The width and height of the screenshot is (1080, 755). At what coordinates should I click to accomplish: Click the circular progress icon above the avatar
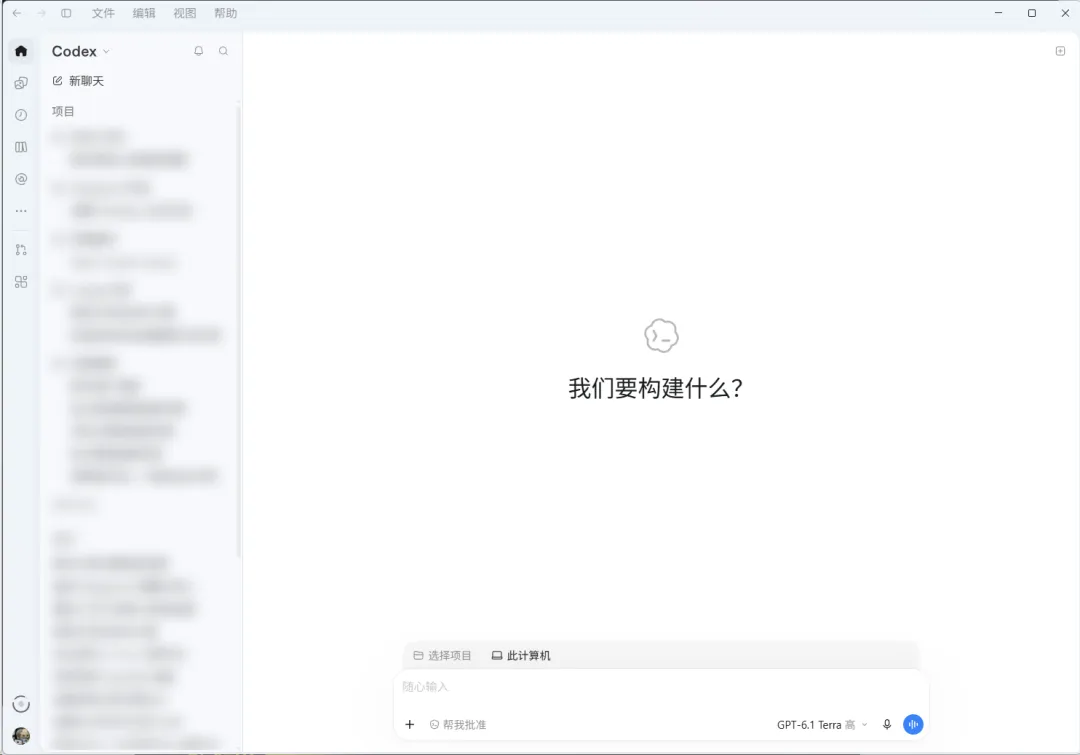pos(21,704)
